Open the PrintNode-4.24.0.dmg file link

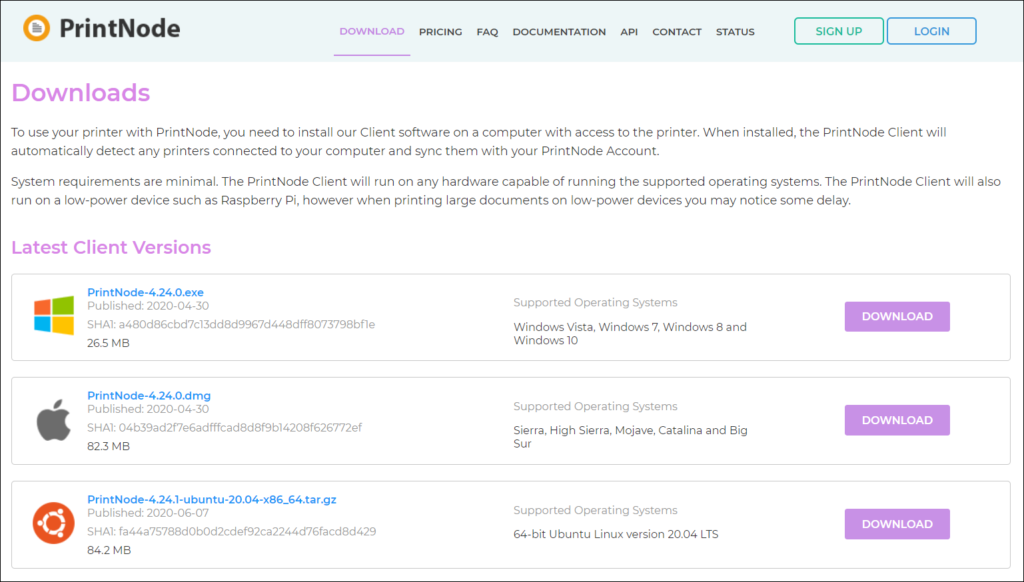click(x=149, y=395)
